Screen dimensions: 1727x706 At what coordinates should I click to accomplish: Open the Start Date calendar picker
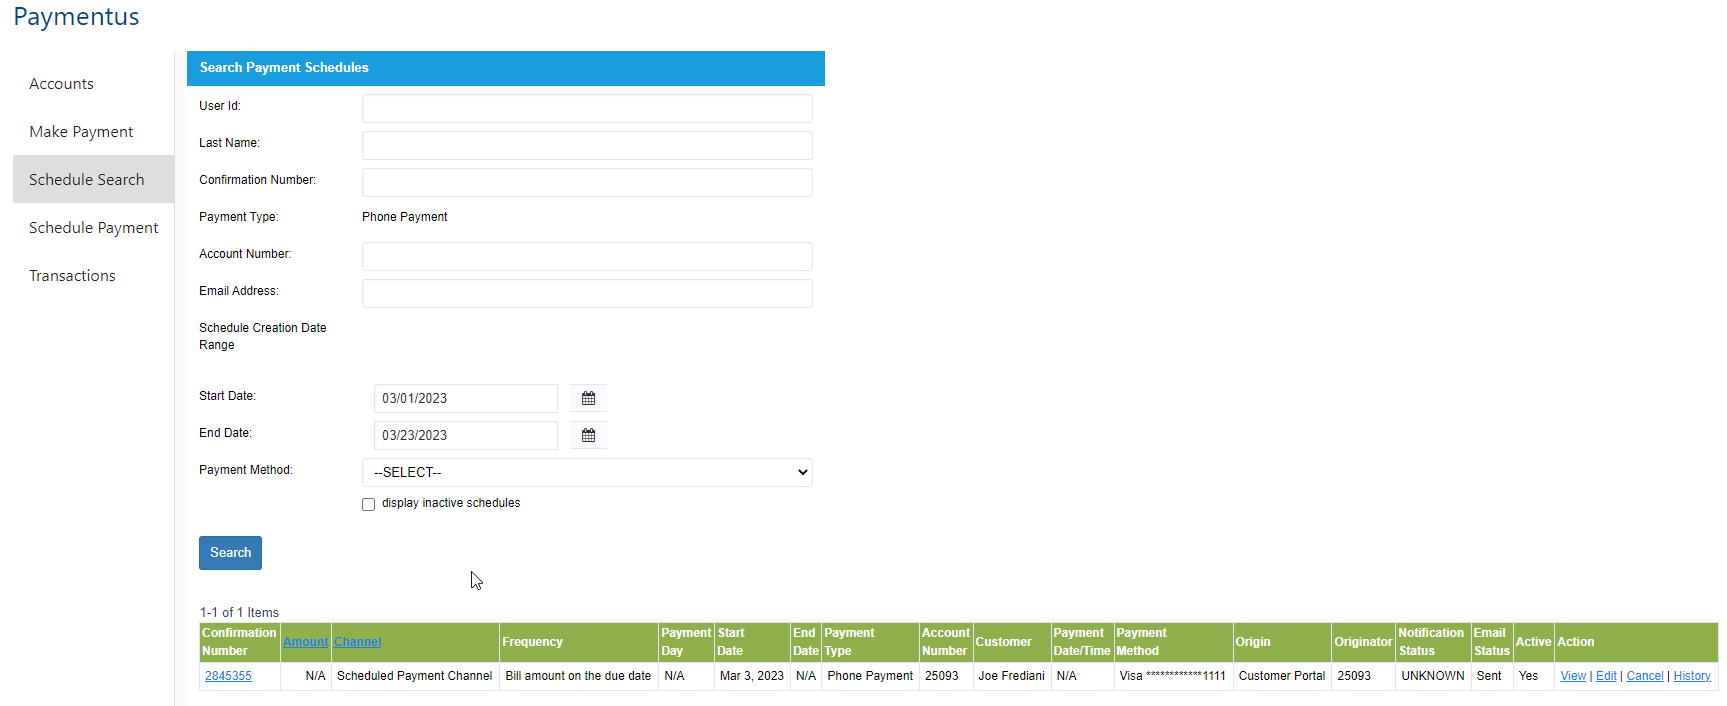(588, 398)
